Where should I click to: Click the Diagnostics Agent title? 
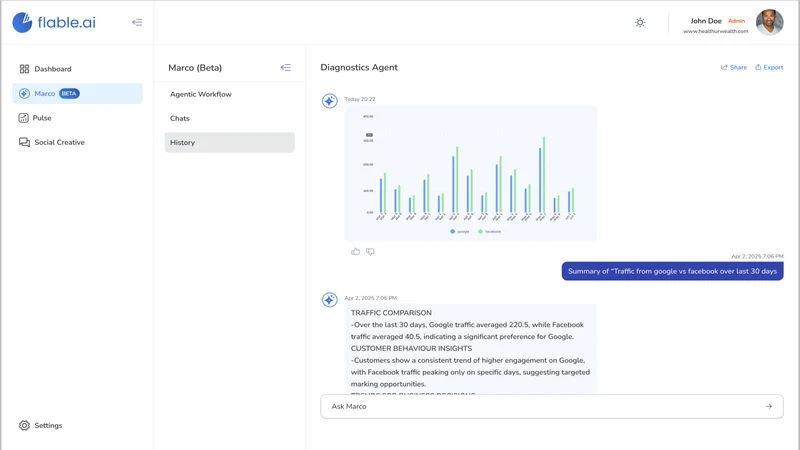[359, 67]
